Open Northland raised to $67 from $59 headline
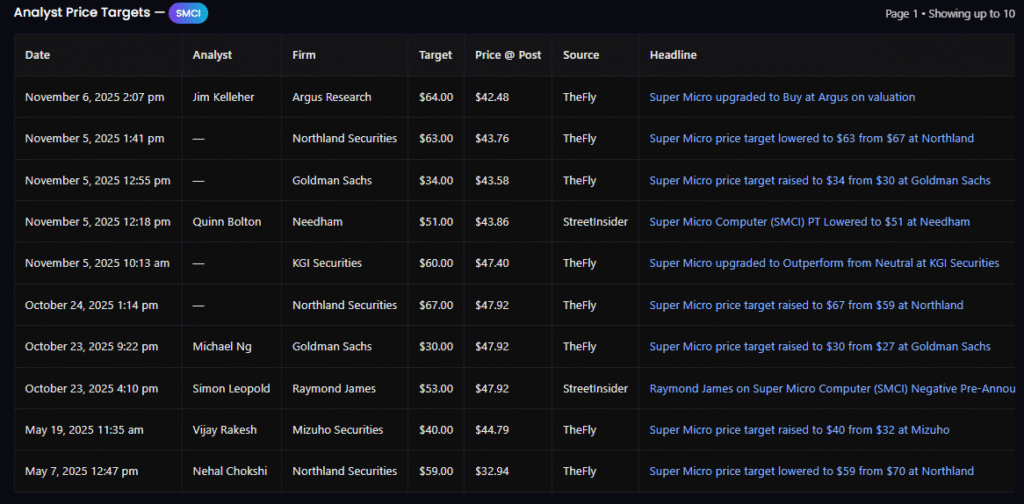 click(x=806, y=305)
